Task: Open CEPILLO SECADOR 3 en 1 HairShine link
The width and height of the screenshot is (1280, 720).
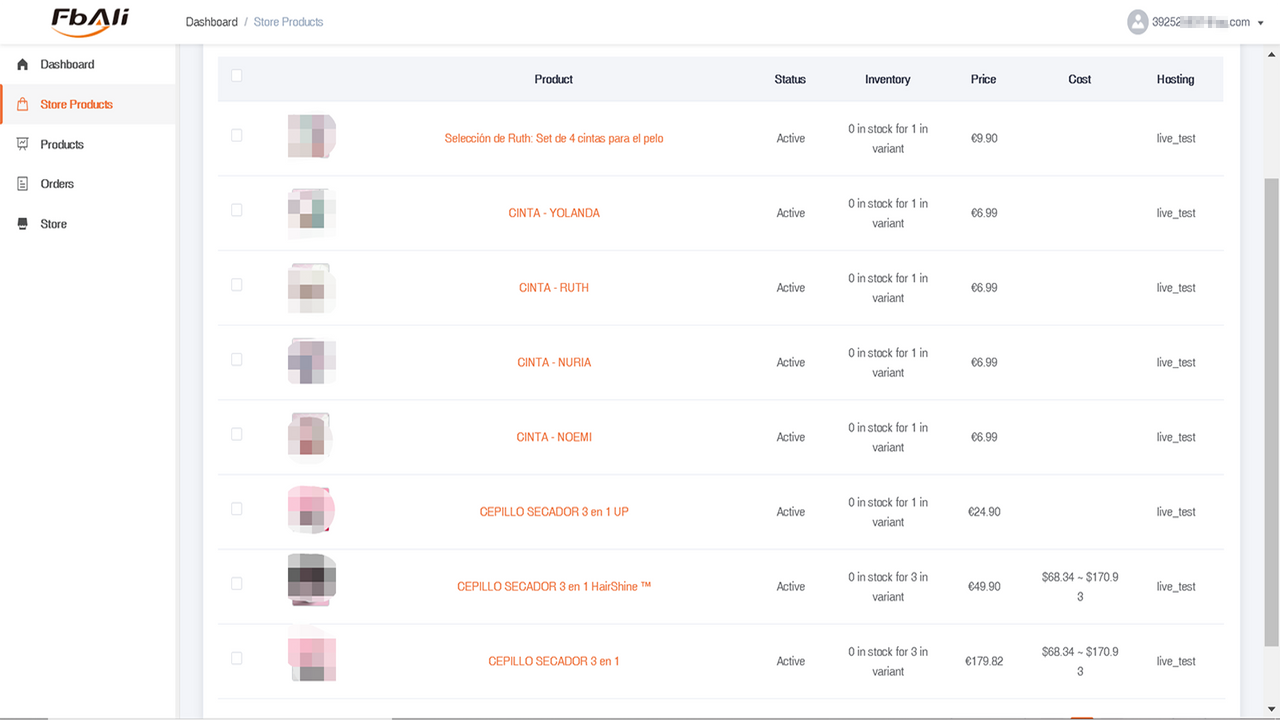Action: click(554, 587)
